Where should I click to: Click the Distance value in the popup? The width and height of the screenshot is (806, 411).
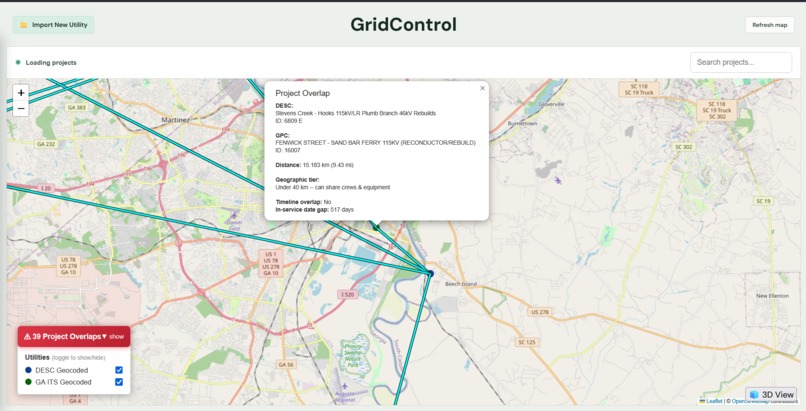(x=328, y=165)
